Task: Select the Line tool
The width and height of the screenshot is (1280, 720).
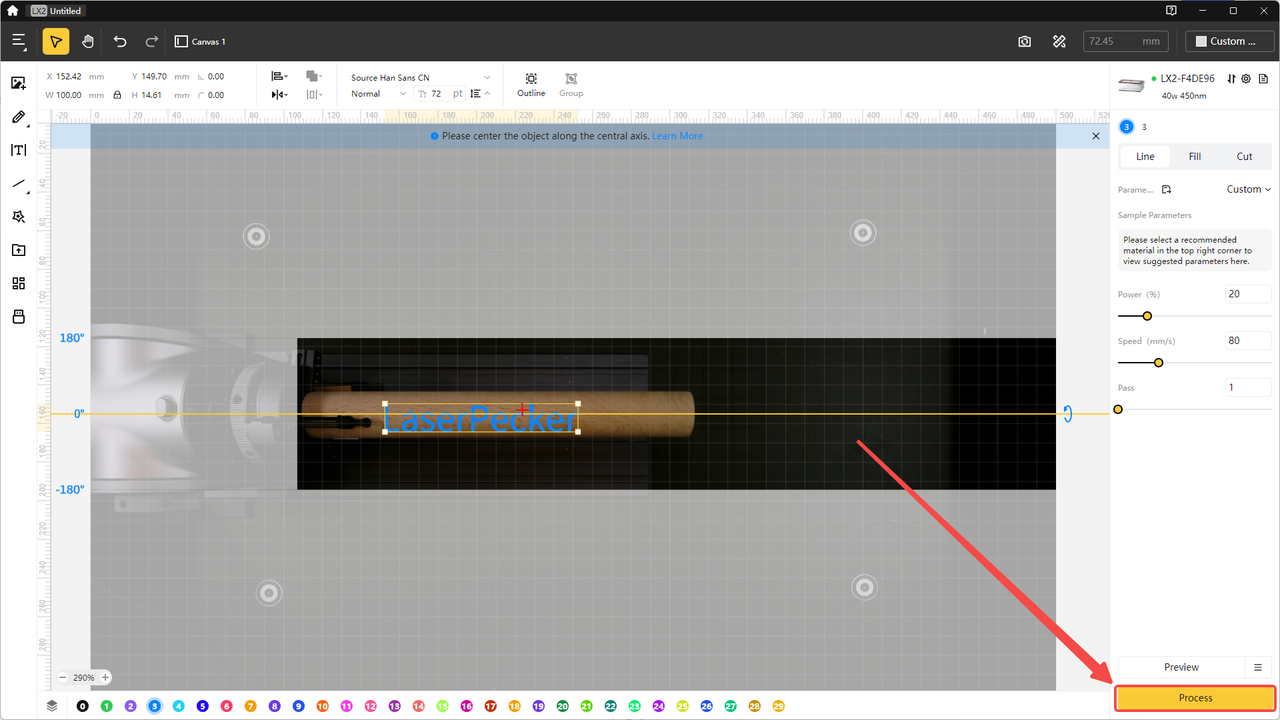Action: click(18, 184)
